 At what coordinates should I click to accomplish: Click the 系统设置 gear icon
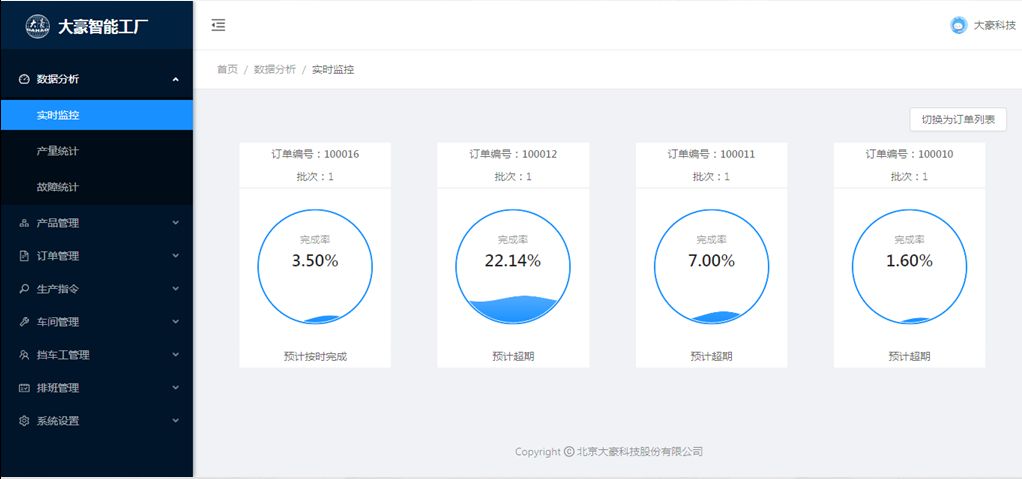click(x=24, y=421)
